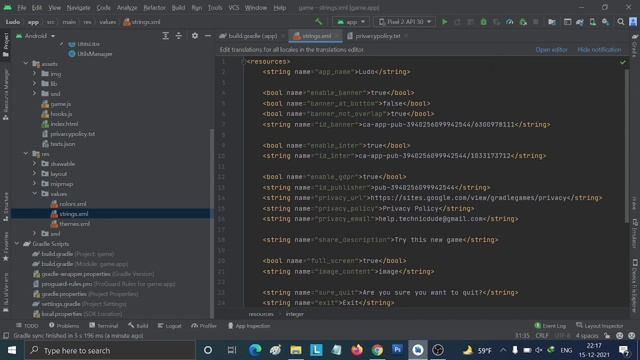Open Pixel 2 API 30 device dropdown
The image size is (640, 360).
tap(405, 22)
